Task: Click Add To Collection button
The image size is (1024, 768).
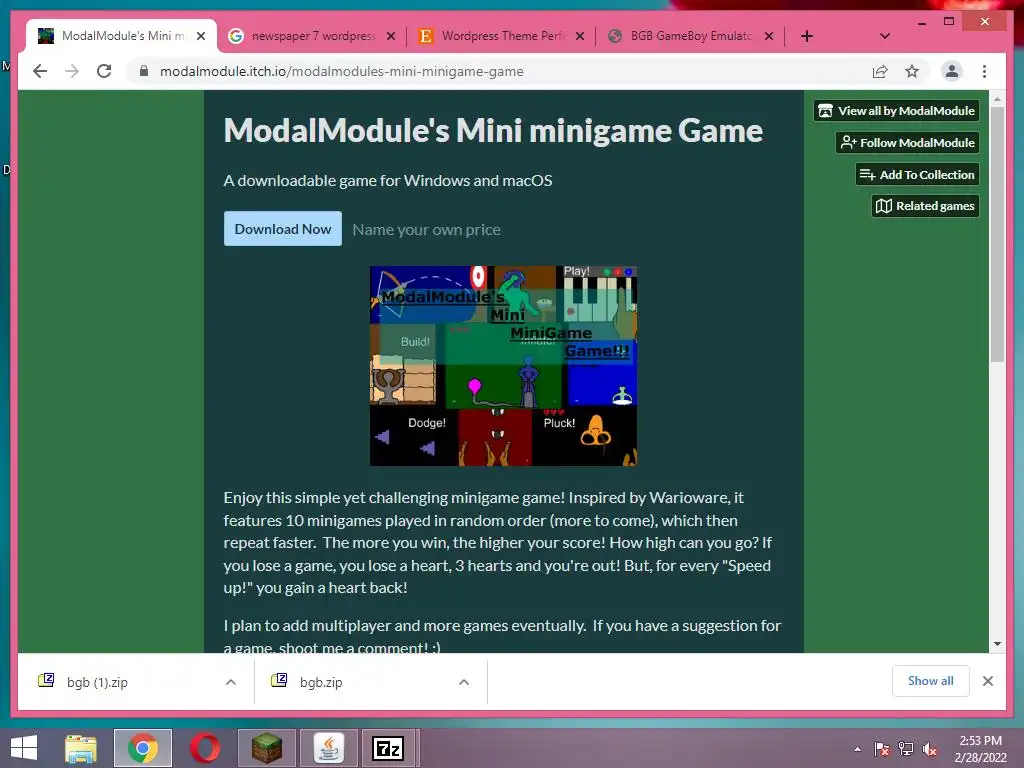Action: pos(917,174)
